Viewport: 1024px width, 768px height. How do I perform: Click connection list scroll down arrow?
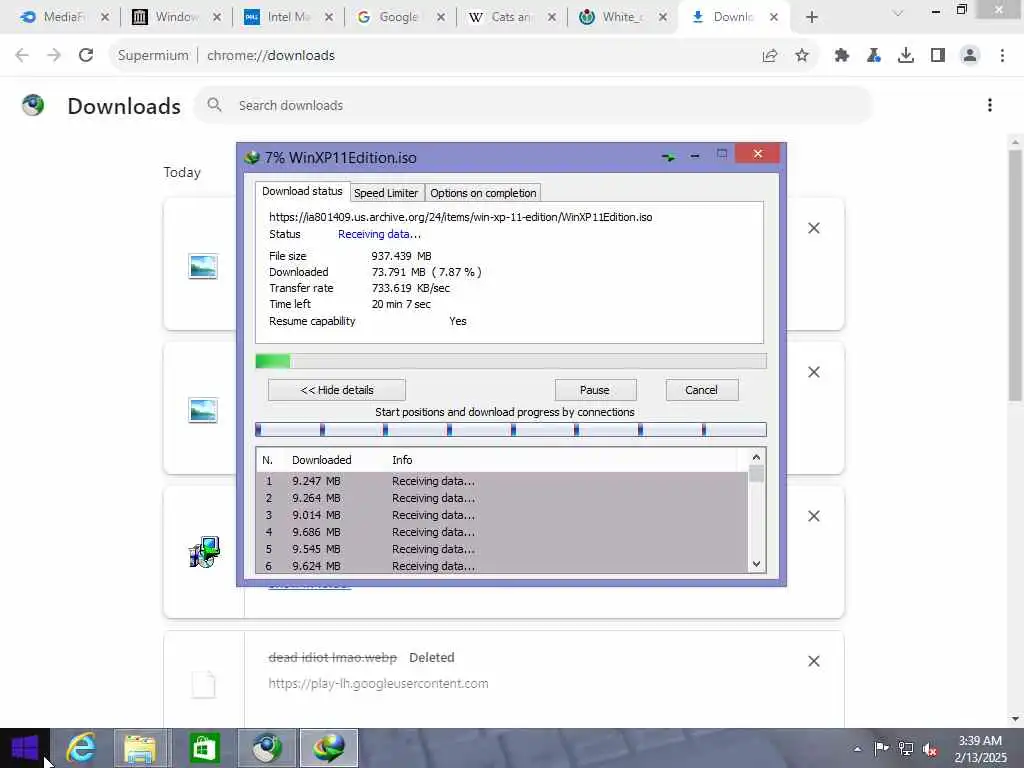[x=756, y=564]
